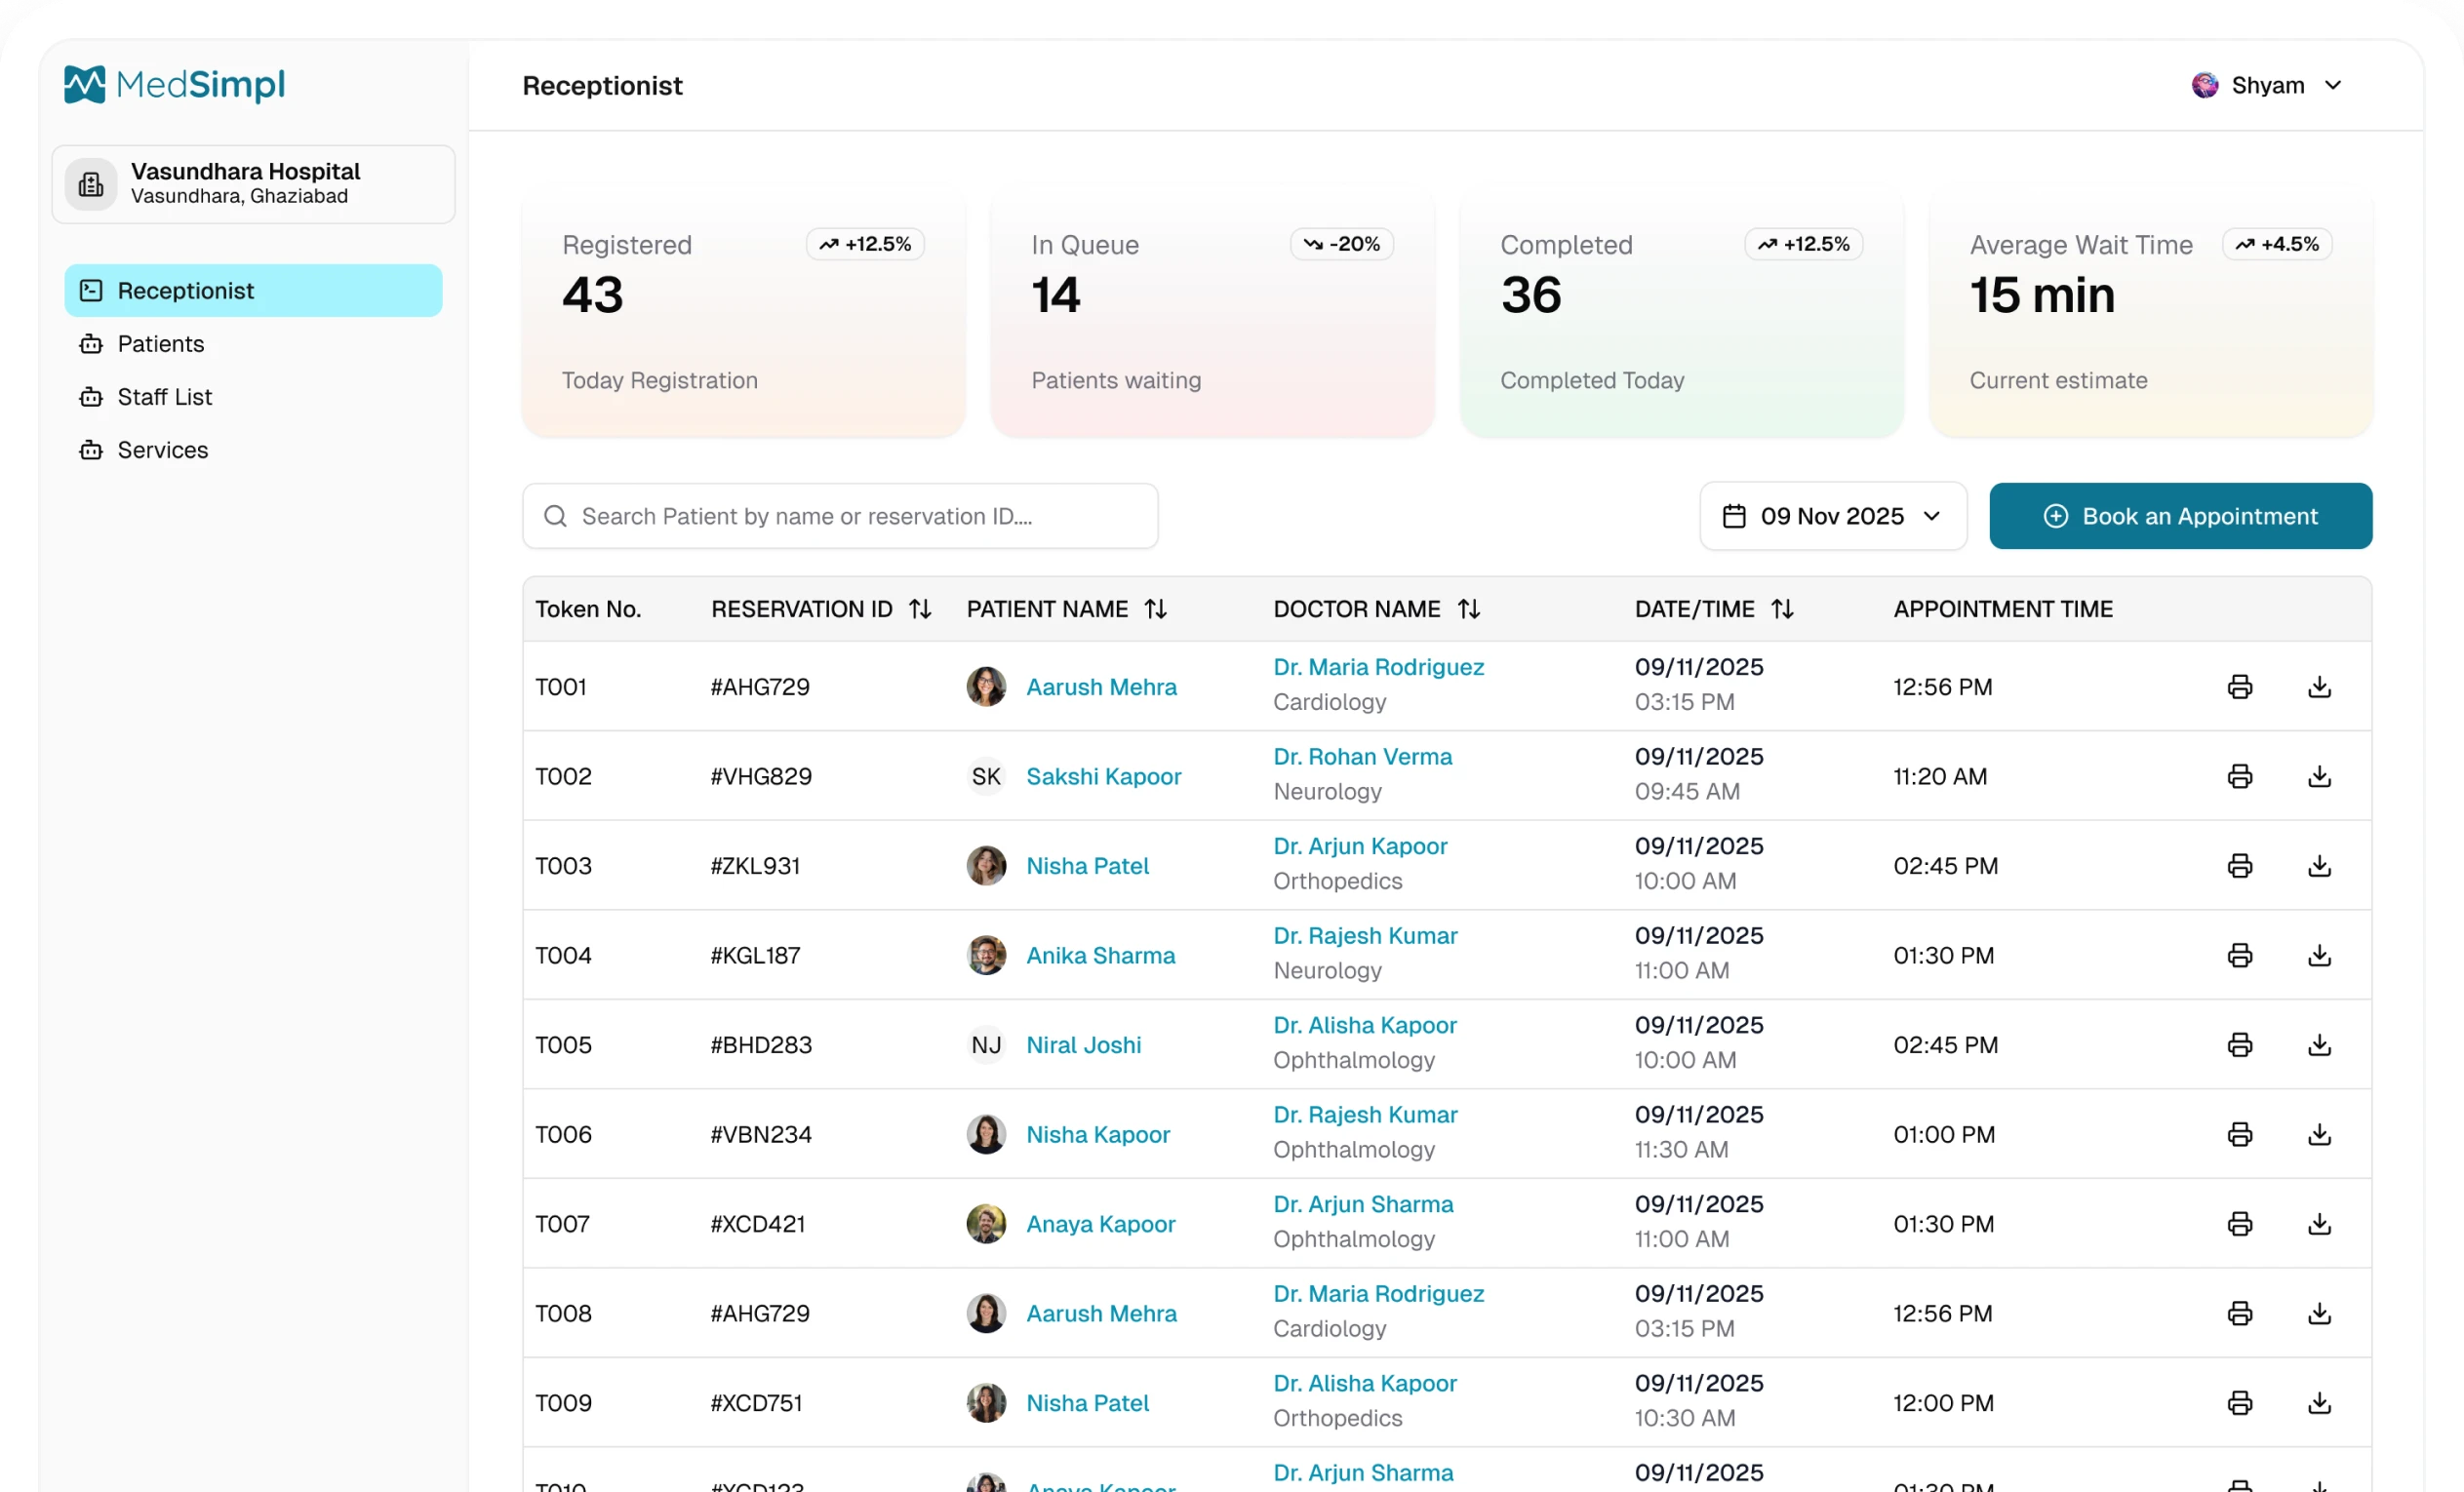The image size is (2464, 1492).
Task: Select the Receptionist sidebar icon
Action: tap(91, 290)
